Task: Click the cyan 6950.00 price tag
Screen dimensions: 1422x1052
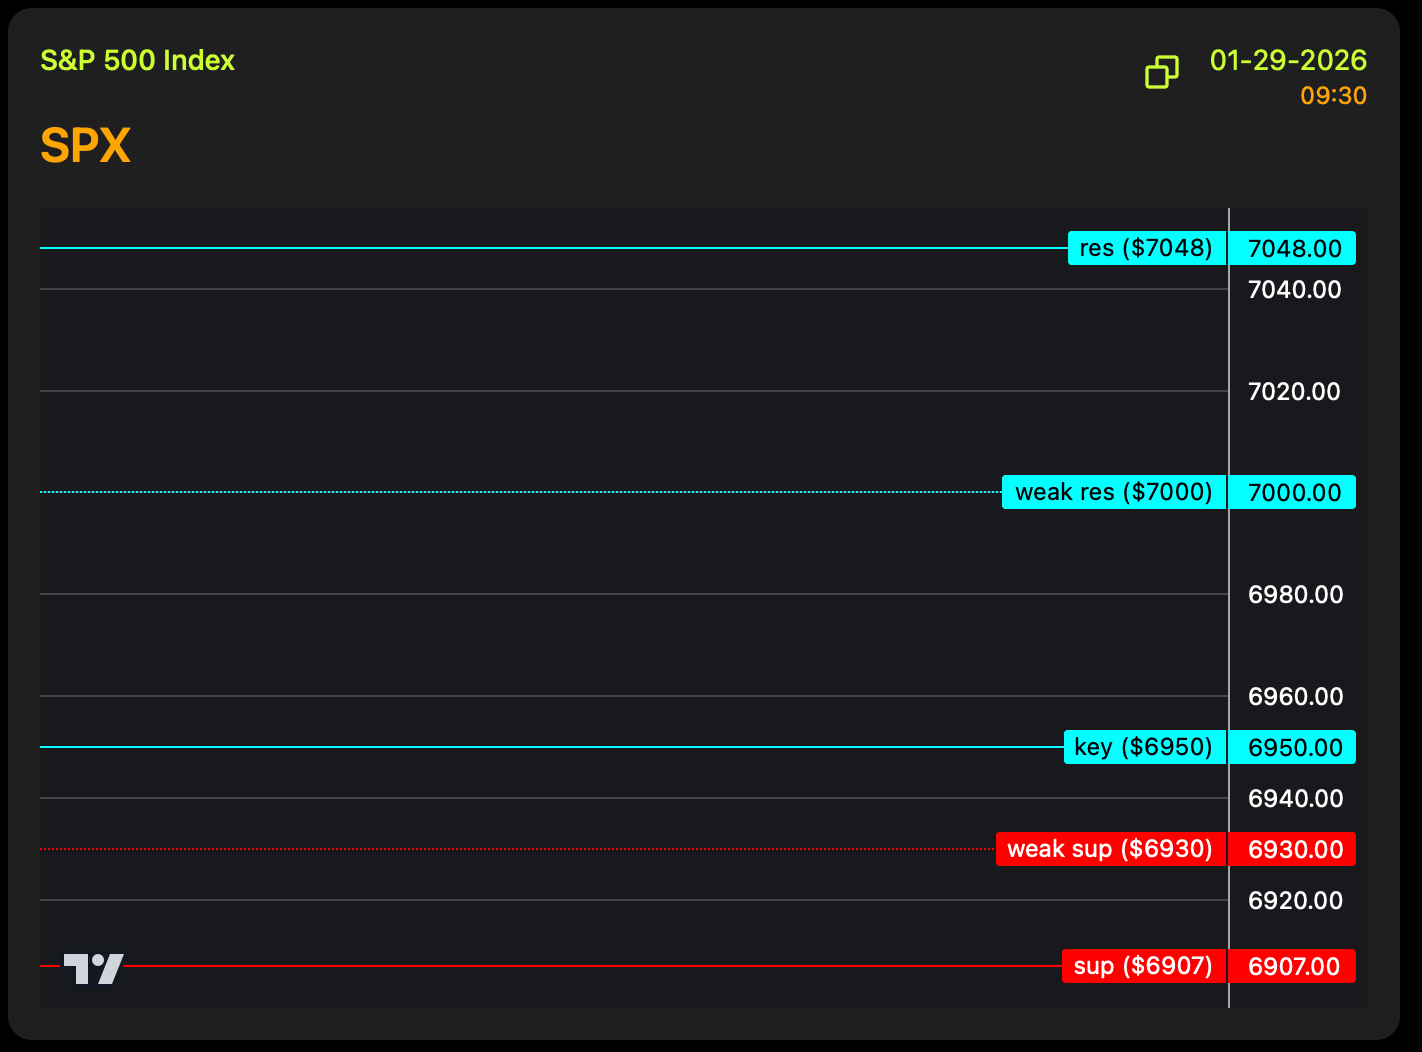Action: (x=1293, y=747)
